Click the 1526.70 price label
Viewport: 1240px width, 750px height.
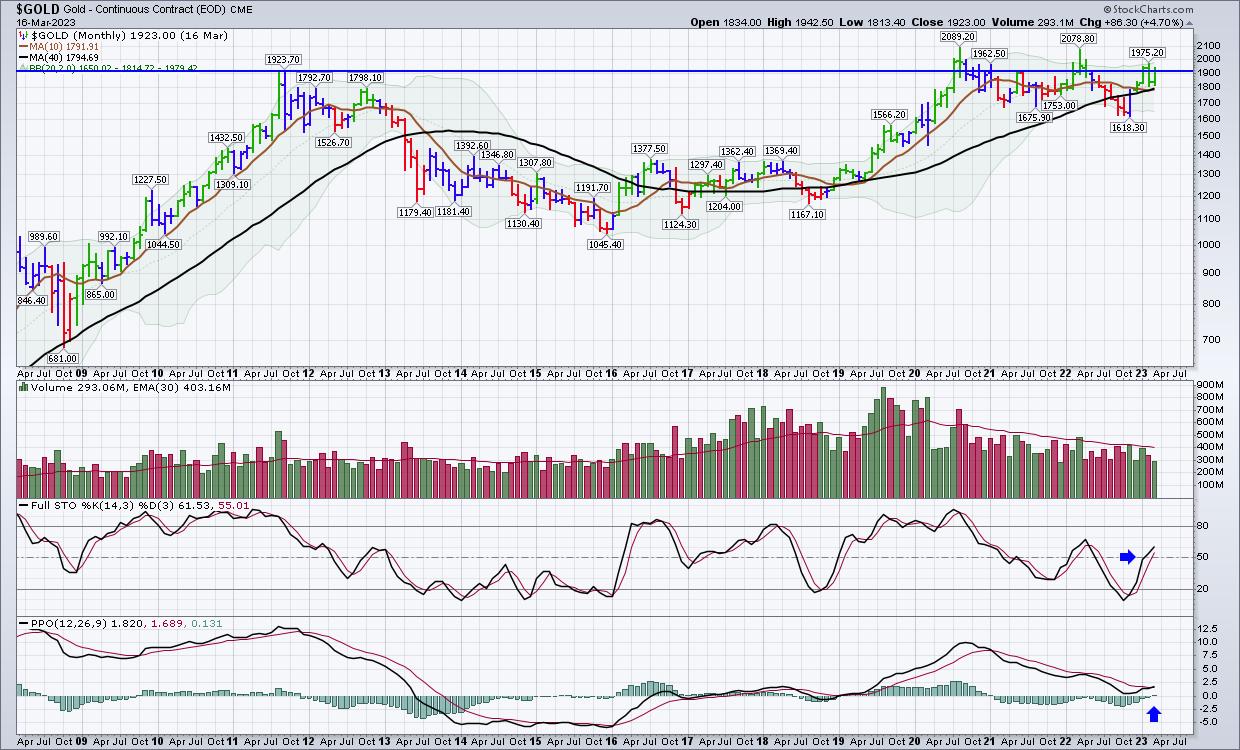tap(331, 143)
